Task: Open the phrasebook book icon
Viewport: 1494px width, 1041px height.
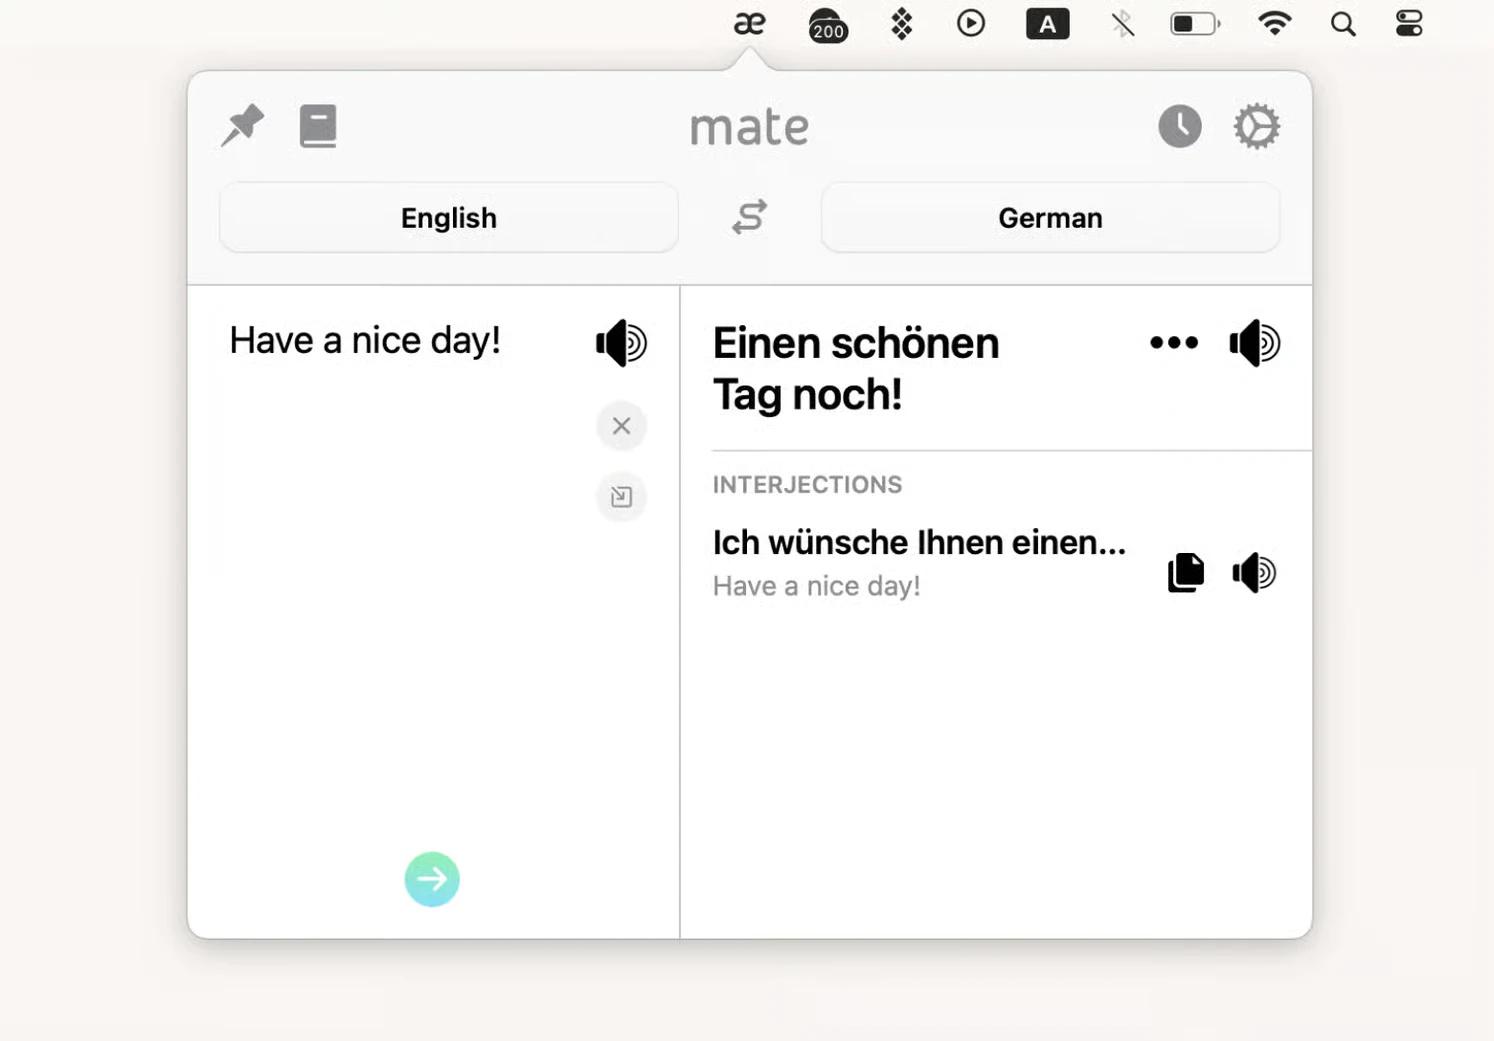Action: 318,126
